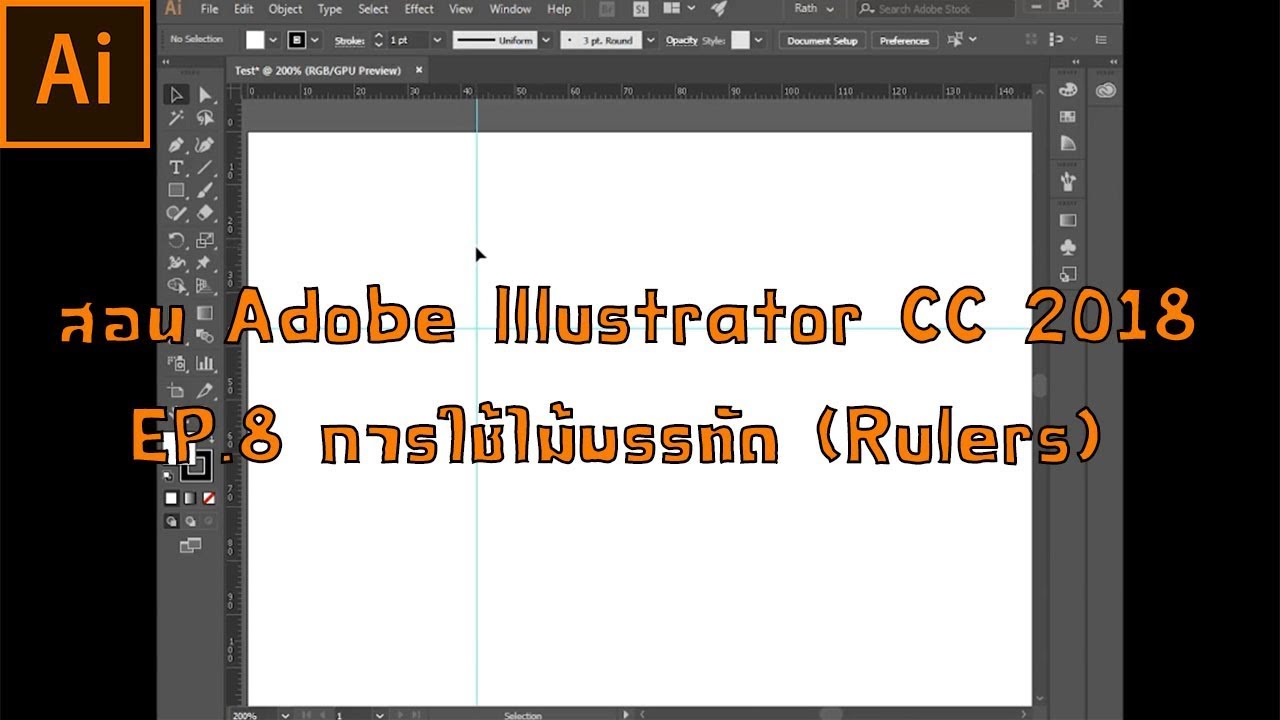The width and height of the screenshot is (1280, 720).
Task: Select the Gradient tool in toolbar
Action: coord(205,313)
